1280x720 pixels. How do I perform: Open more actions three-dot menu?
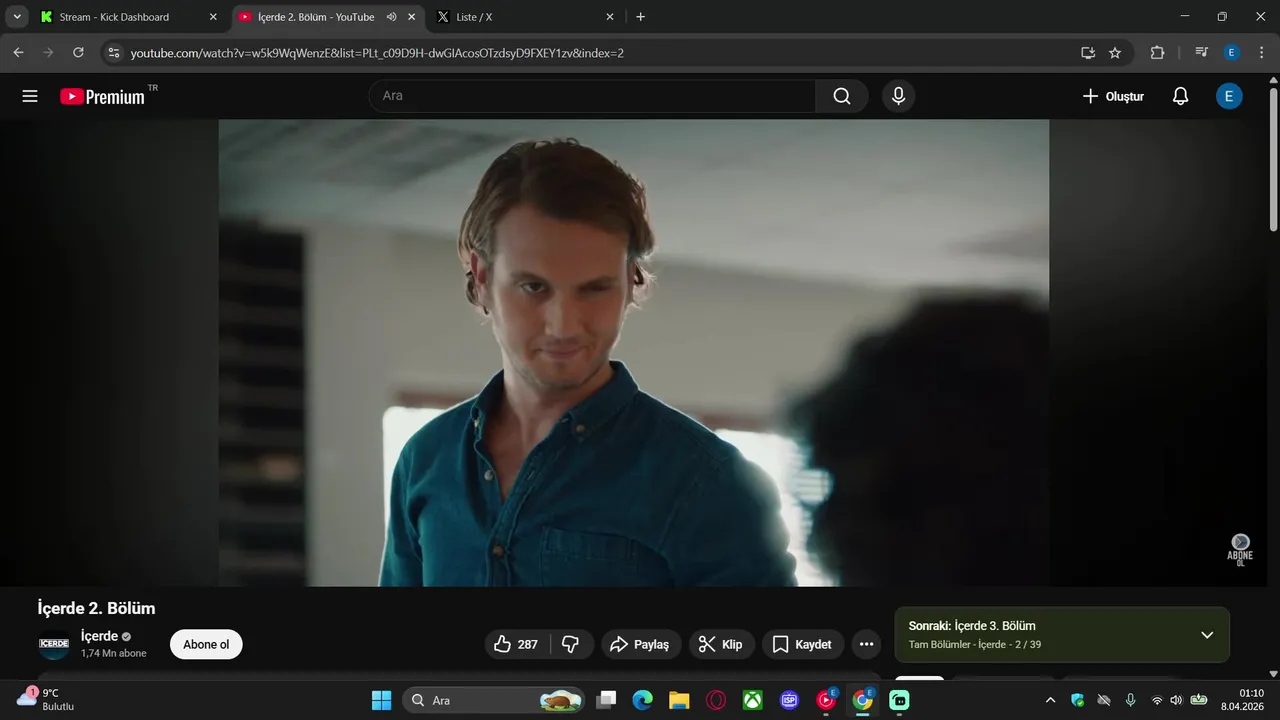866,644
